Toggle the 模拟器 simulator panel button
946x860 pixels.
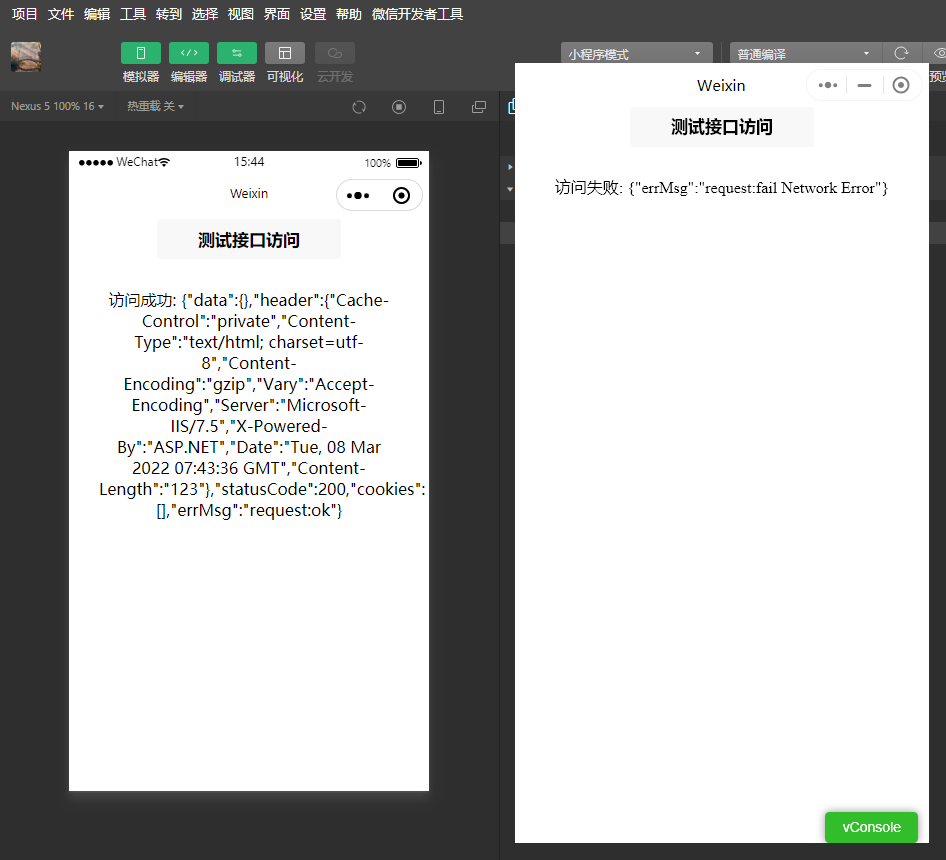click(141, 53)
